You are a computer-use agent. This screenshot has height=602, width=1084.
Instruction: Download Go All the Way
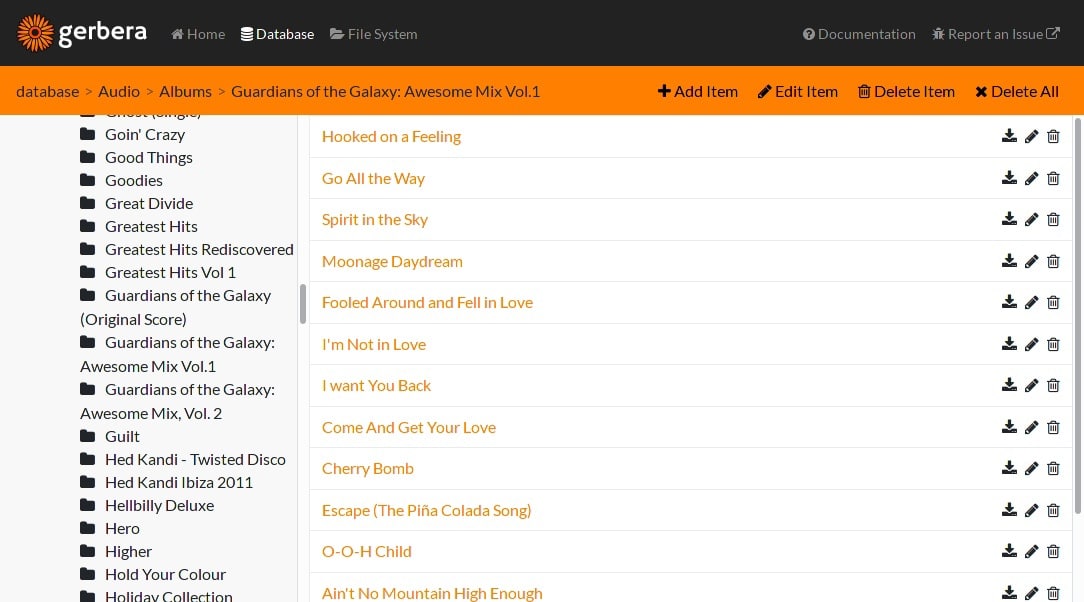(1009, 178)
